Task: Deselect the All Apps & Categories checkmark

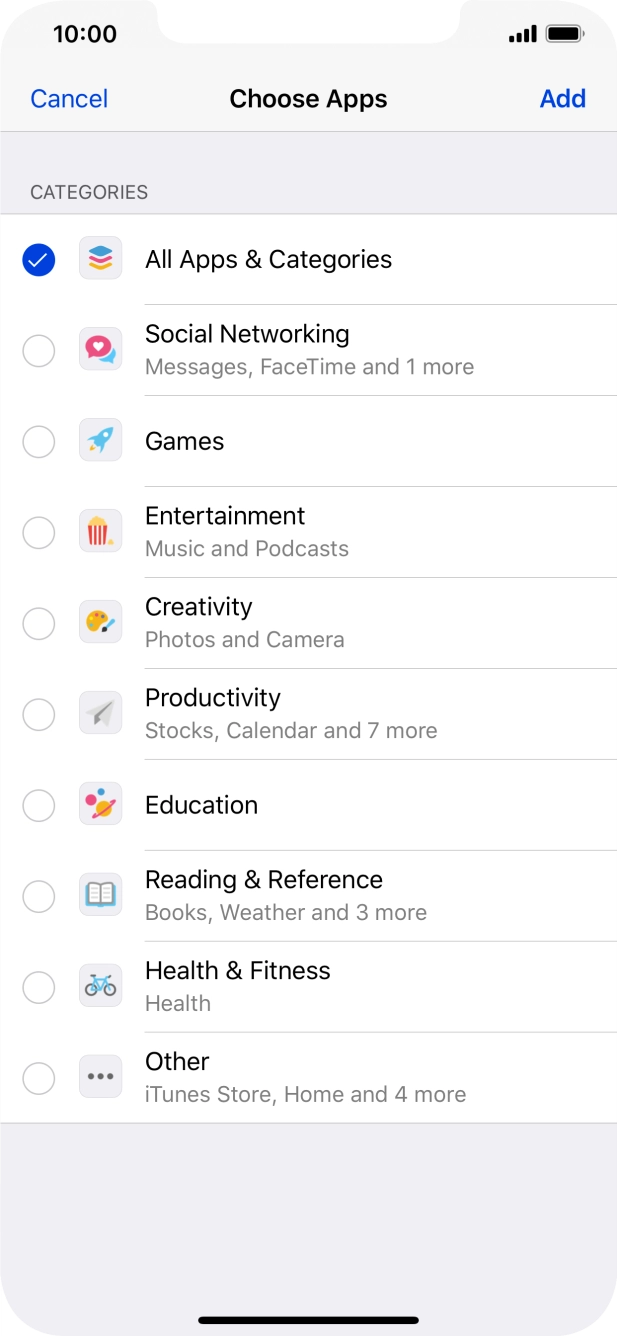Action: (38, 258)
